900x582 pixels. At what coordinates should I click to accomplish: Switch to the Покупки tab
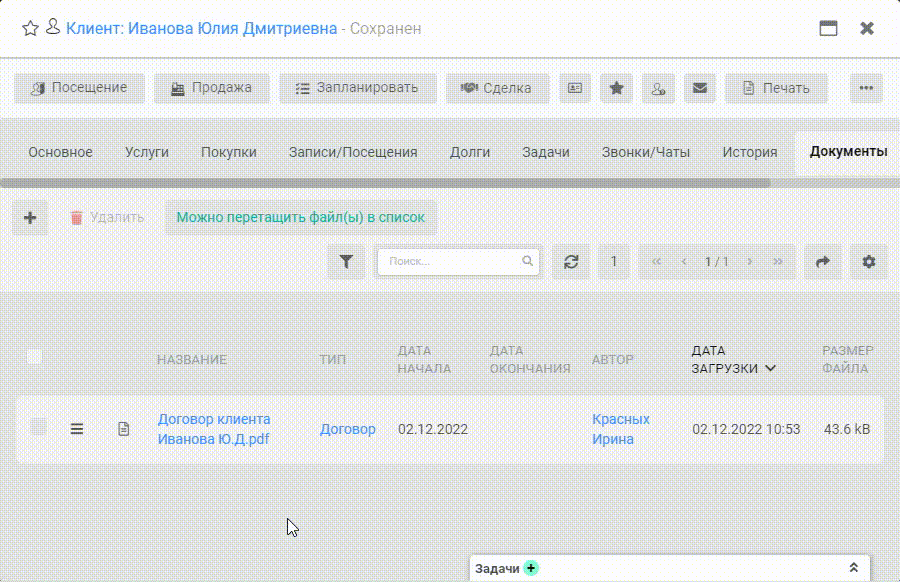click(228, 152)
